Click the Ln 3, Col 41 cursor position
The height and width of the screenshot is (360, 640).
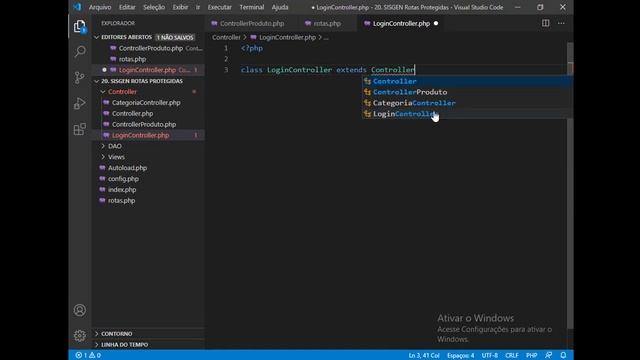(x=424, y=355)
